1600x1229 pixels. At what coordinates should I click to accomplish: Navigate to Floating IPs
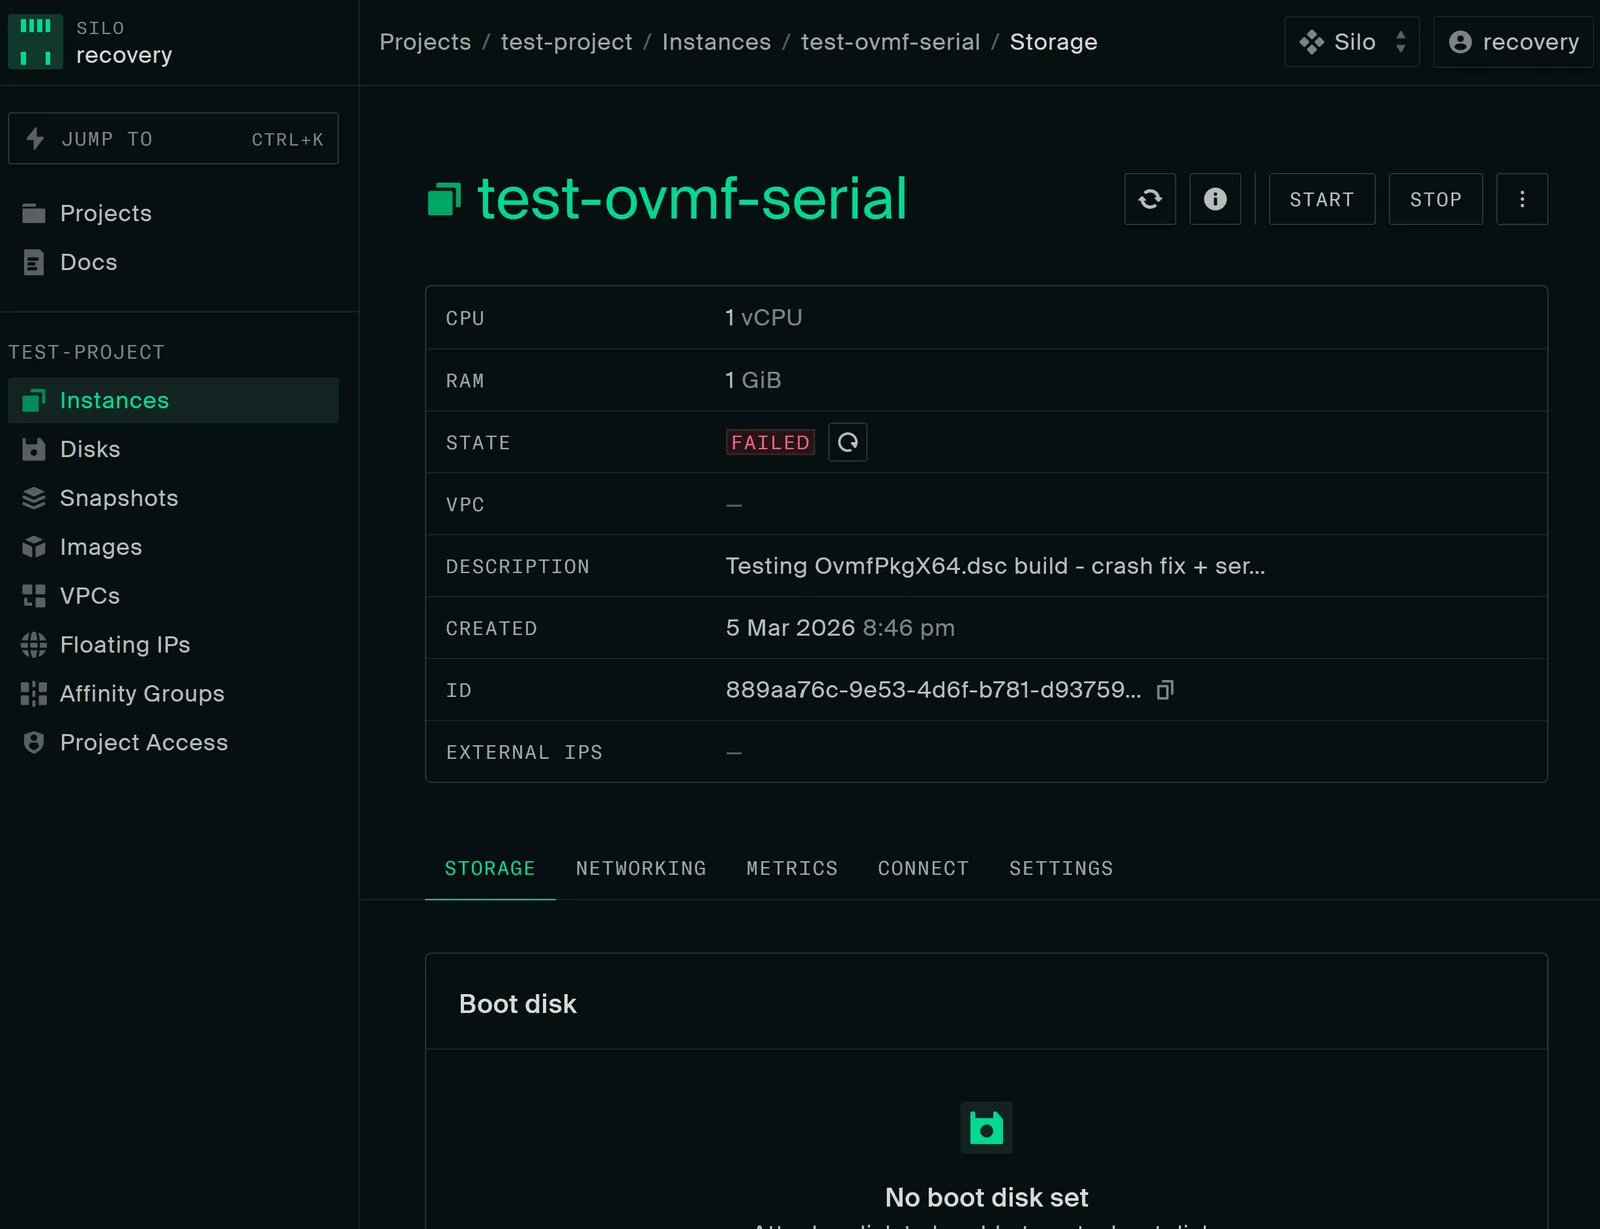[124, 645]
